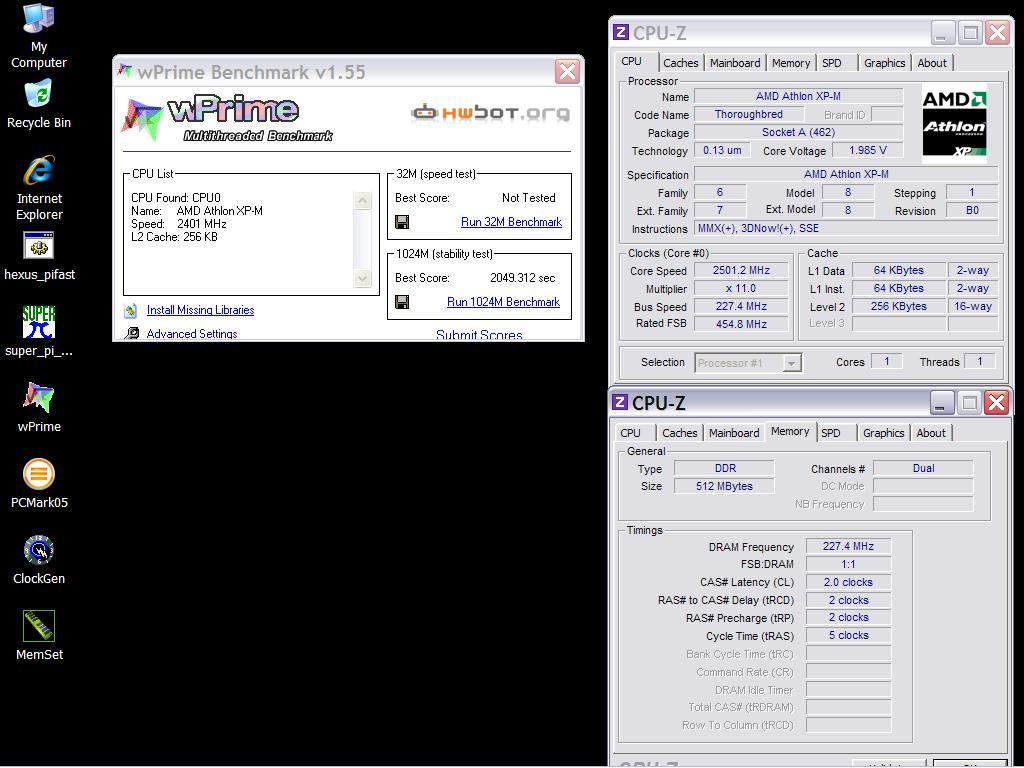Image resolution: width=1024 pixels, height=768 pixels.
Task: Click the Run 32M Benchmark link
Action: (511, 222)
